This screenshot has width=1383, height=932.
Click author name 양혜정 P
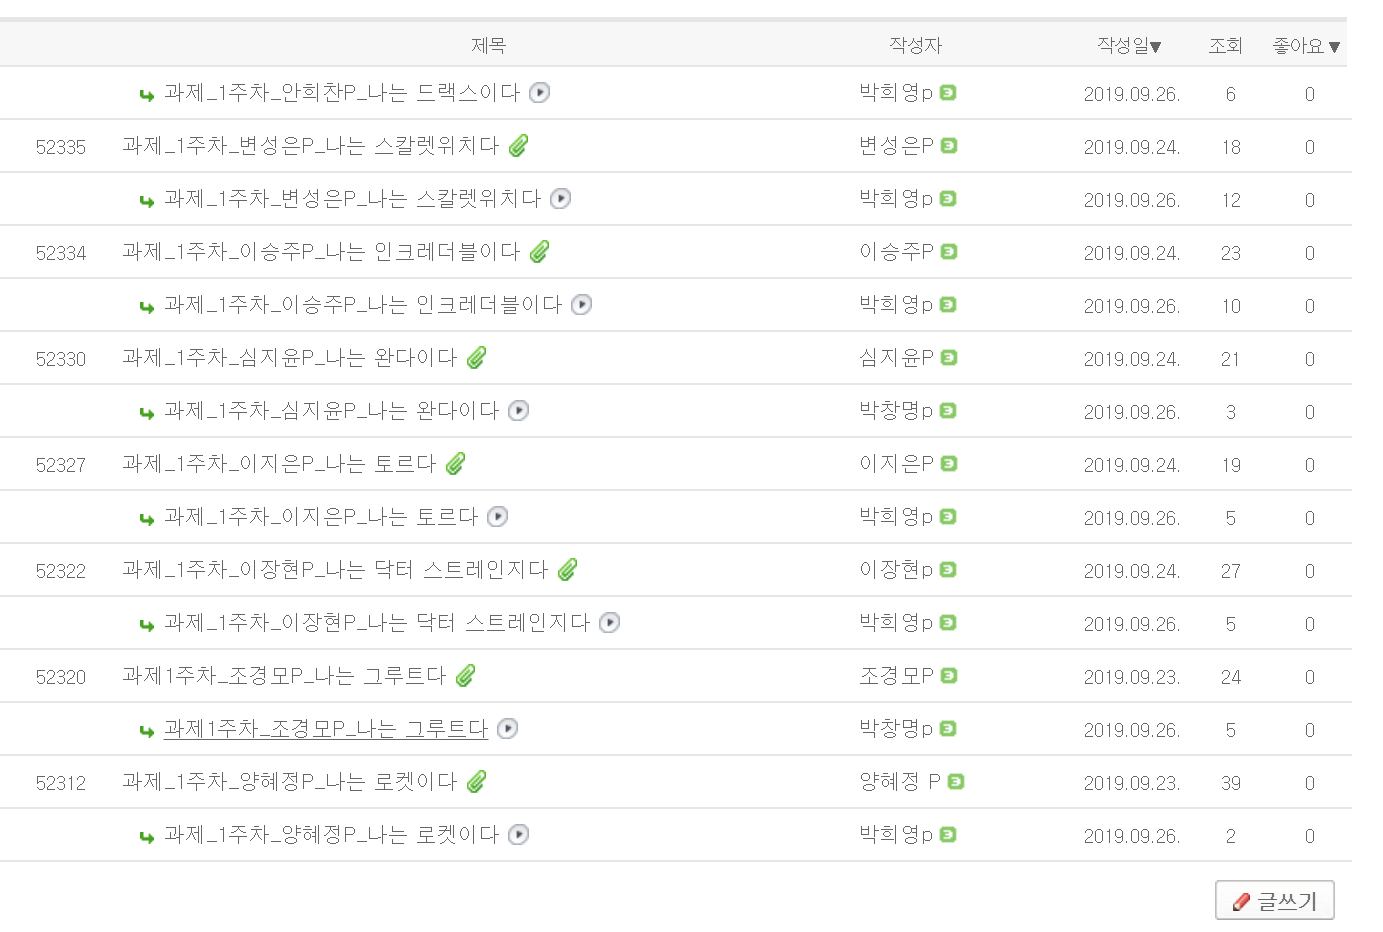tap(900, 782)
